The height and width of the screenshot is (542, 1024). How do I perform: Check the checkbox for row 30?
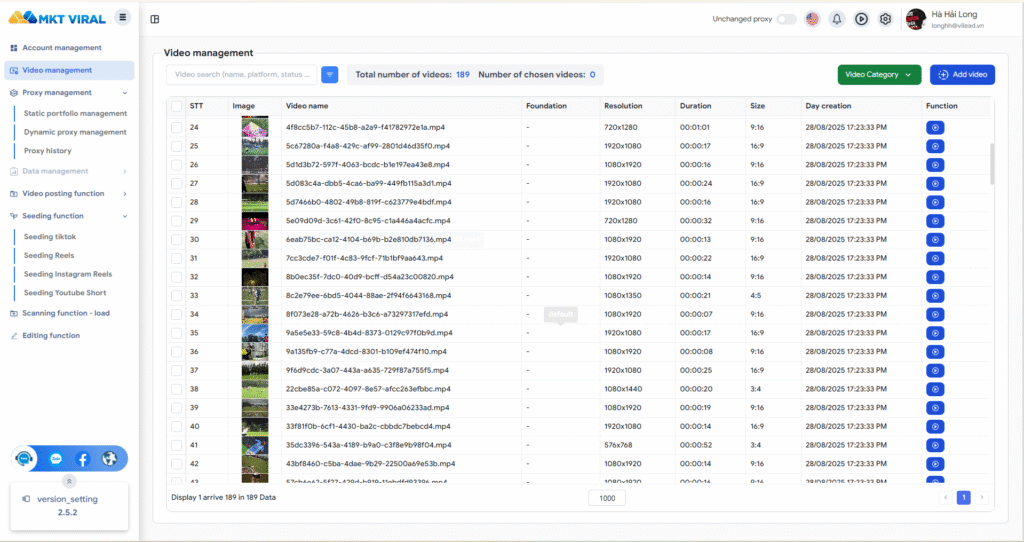click(176, 240)
